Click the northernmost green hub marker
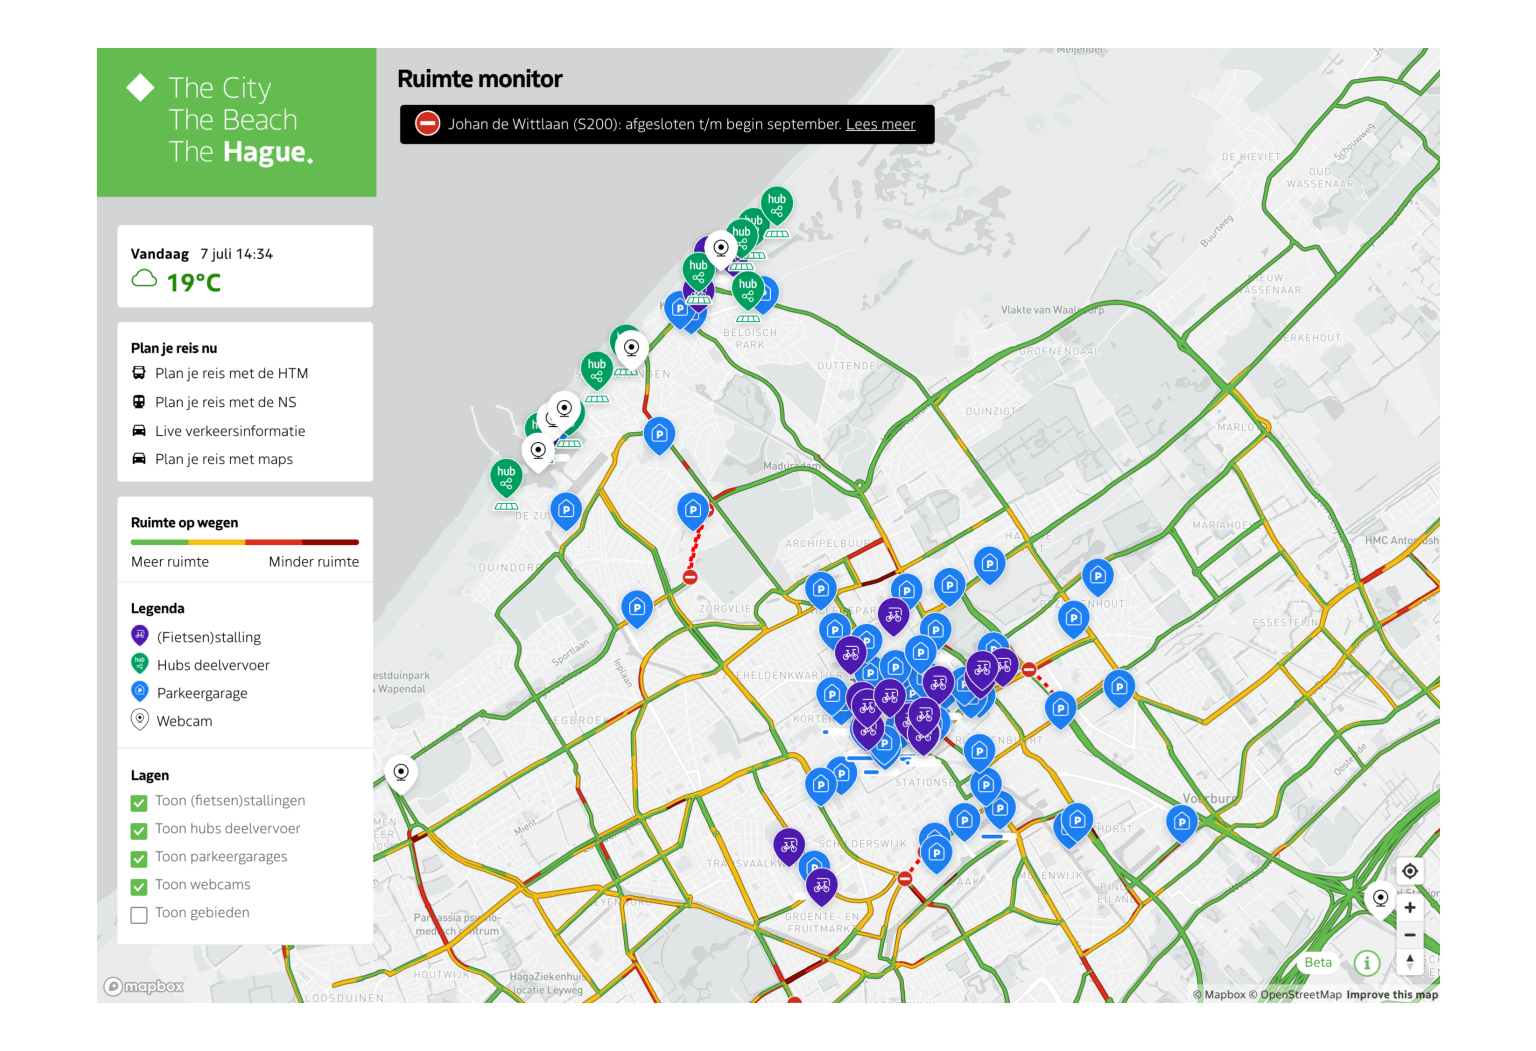Image resolution: width=1536 pixels, height=1051 pixels. click(x=776, y=204)
